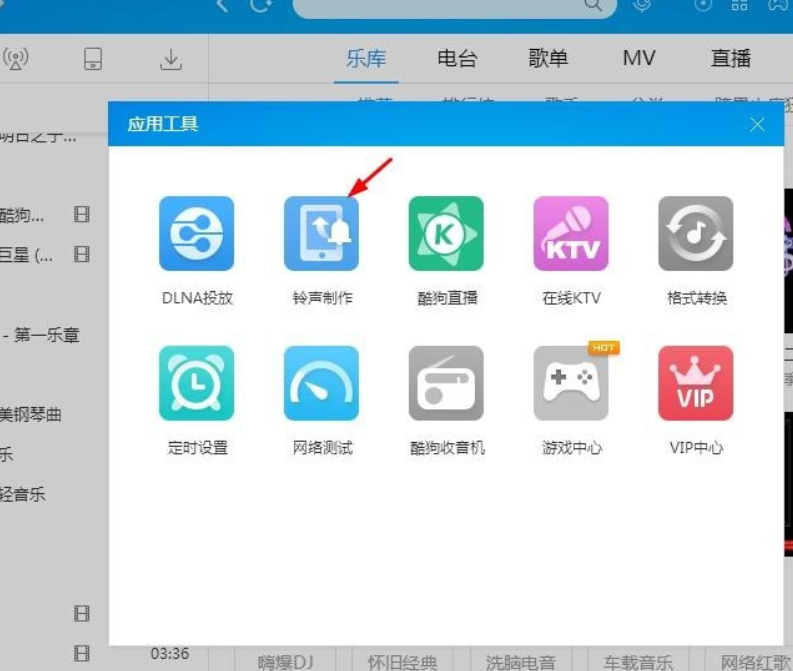This screenshot has height=671, width=793.
Task: Open the download manager sidebar icon
Action: pos(171,59)
